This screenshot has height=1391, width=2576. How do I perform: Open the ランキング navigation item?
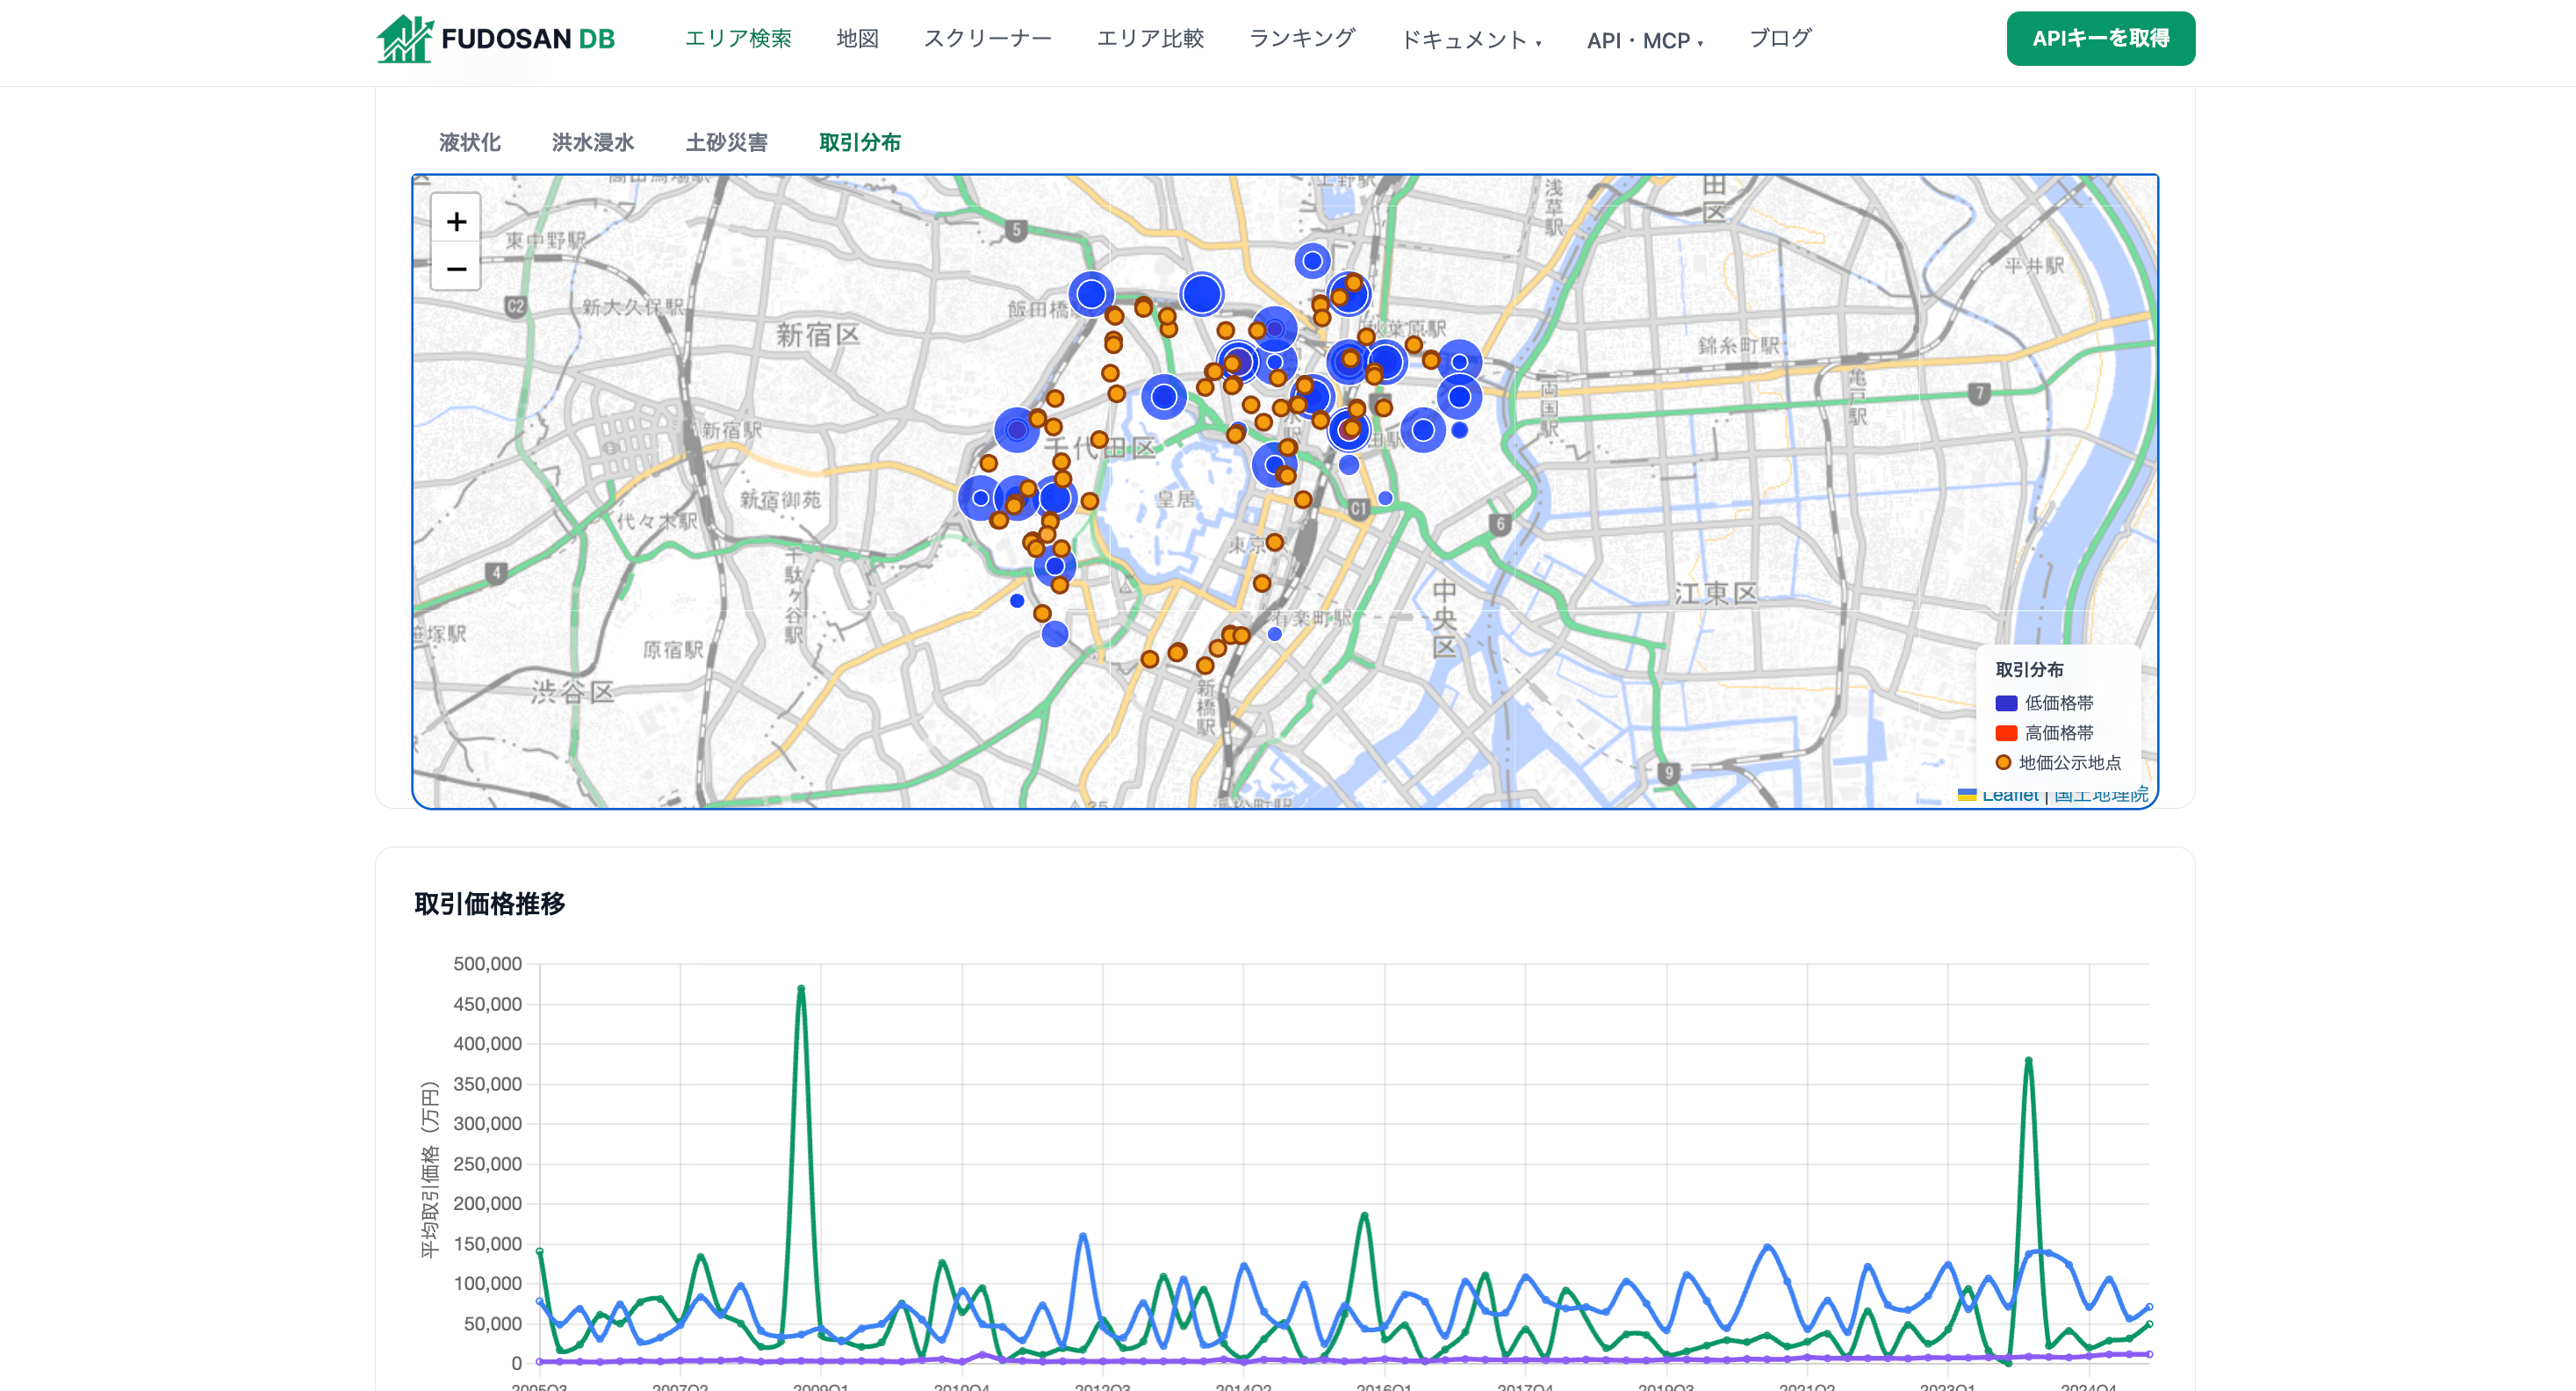[x=1301, y=38]
